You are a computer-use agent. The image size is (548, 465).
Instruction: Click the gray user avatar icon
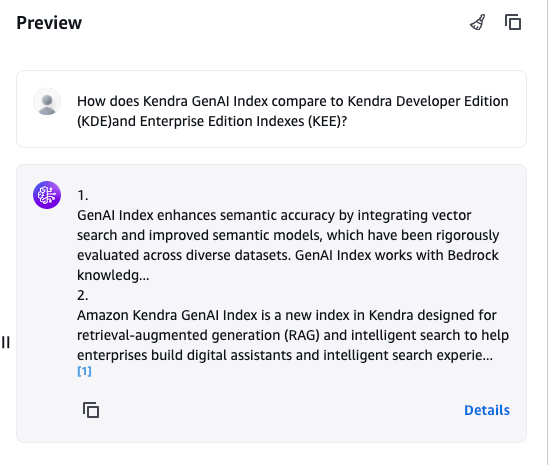tap(47, 101)
